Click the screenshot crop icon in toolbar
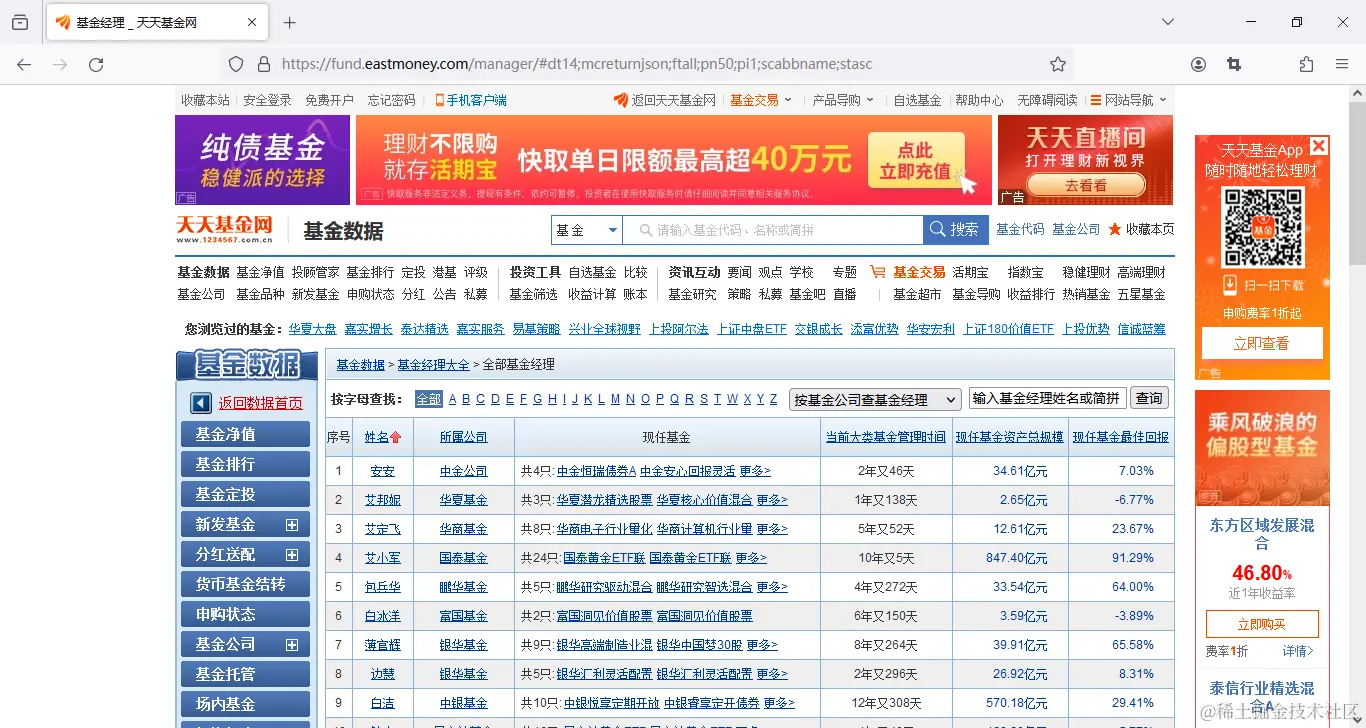This screenshot has height=728, width=1366. click(x=1234, y=64)
